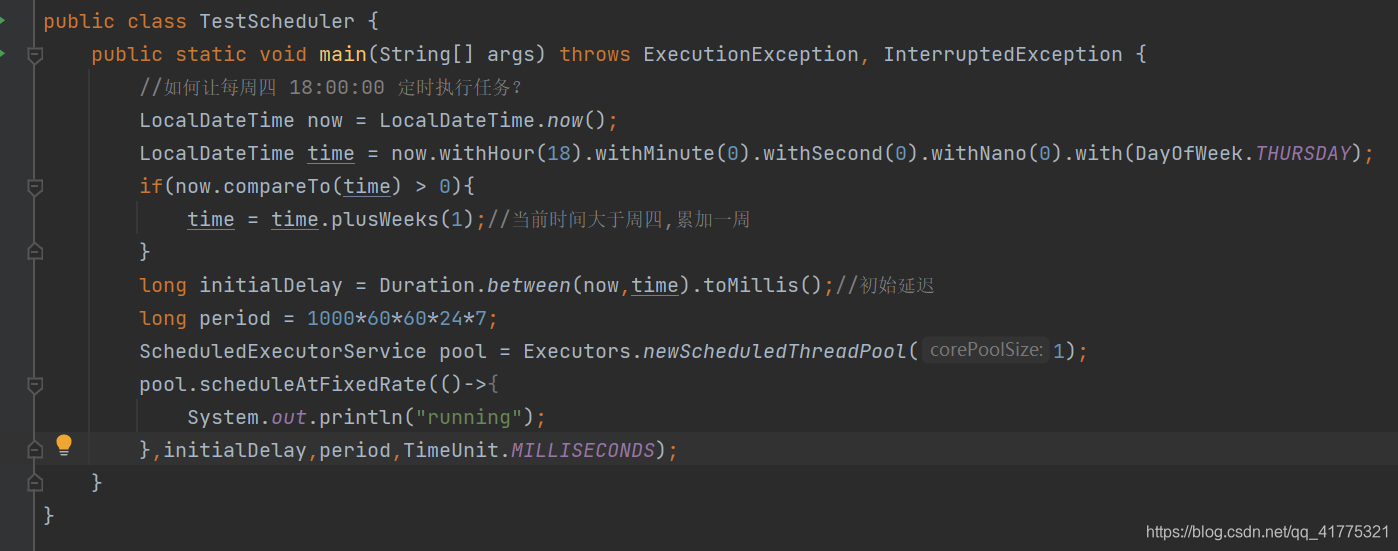Collapse the main method fold marker
Screen dimensions: 1398x551
pos(35,55)
